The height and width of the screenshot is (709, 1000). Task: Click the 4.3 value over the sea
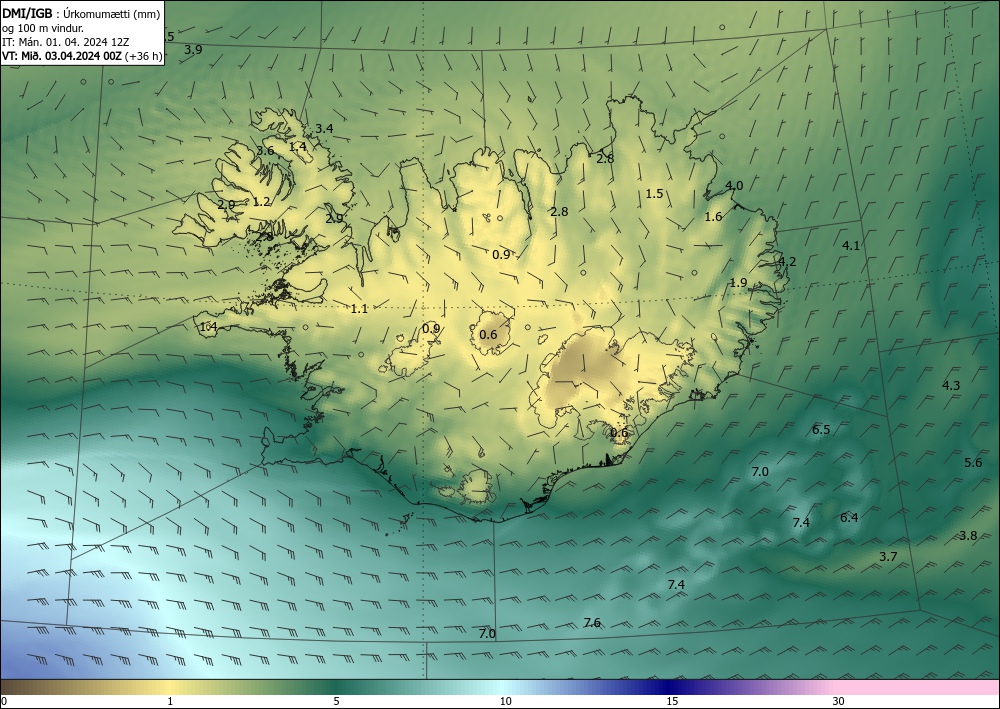pos(951,385)
